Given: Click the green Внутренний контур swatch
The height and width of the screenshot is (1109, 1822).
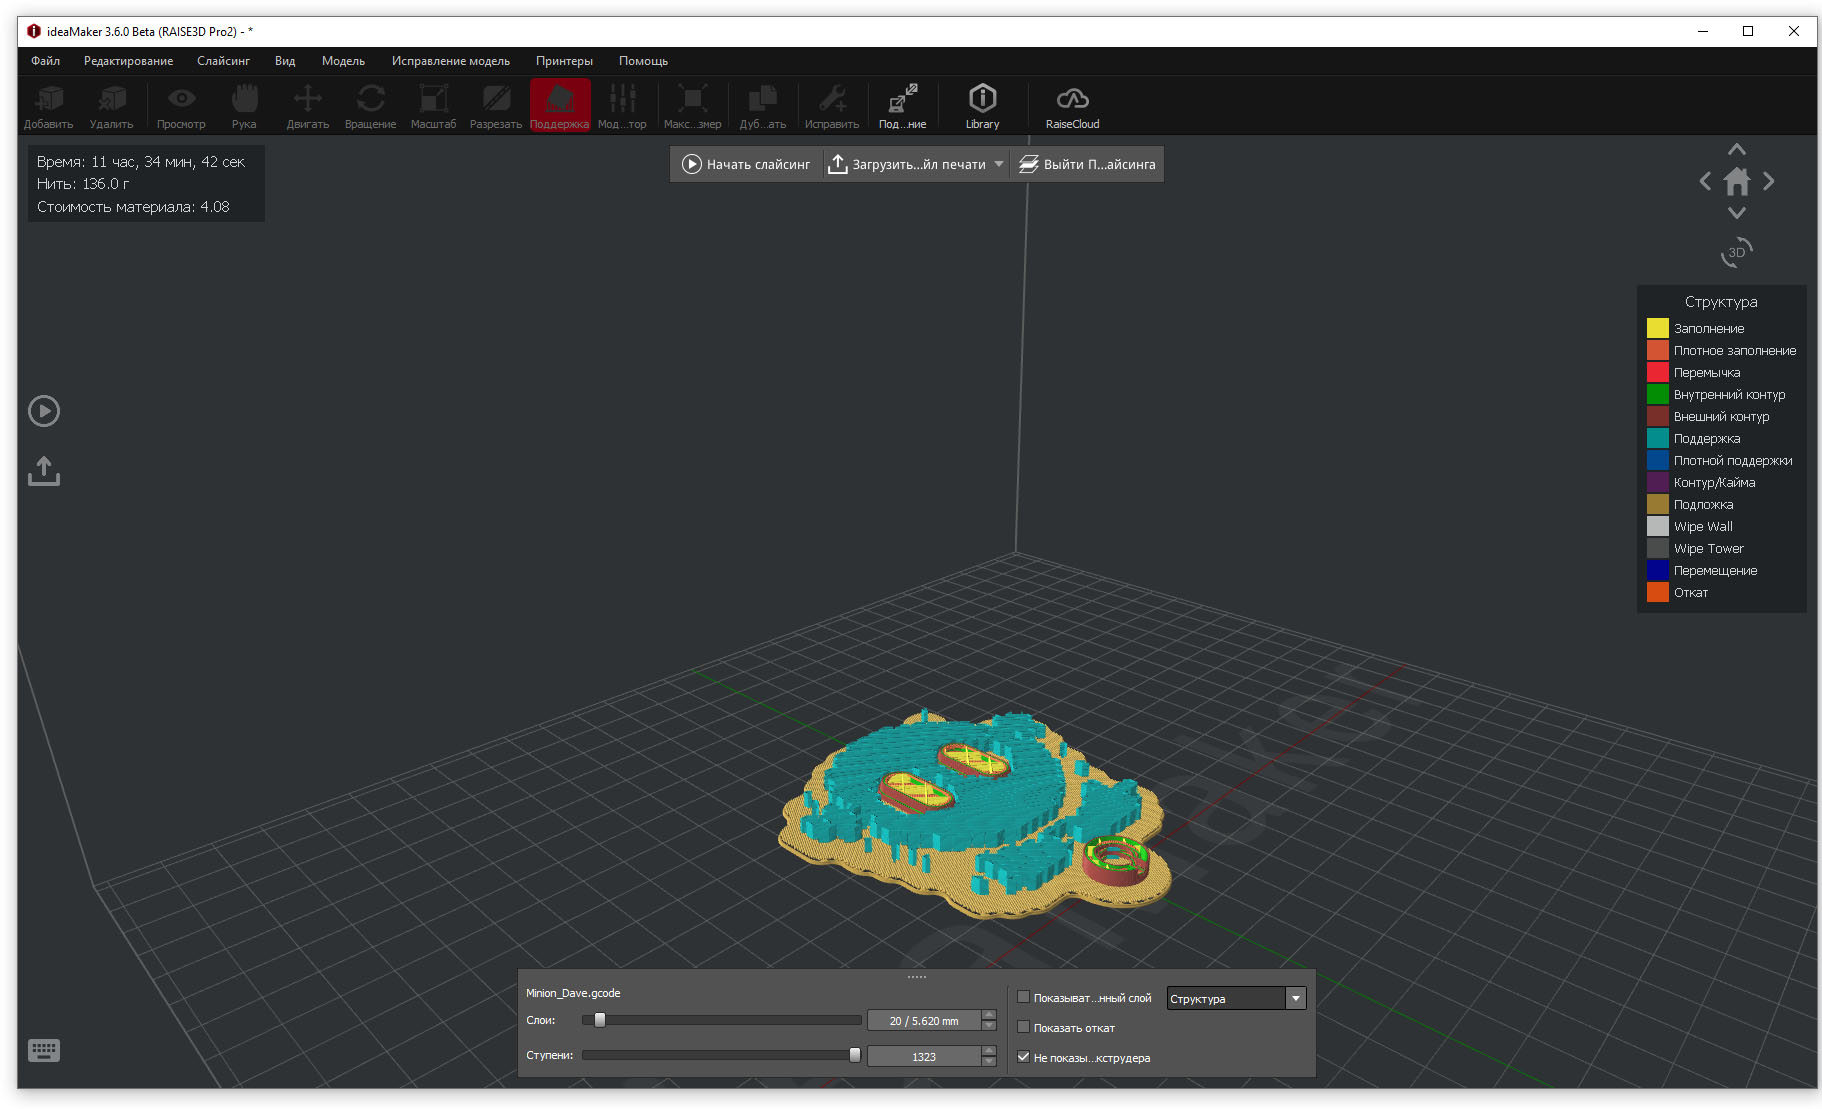Looking at the screenshot, I should coord(1657,394).
